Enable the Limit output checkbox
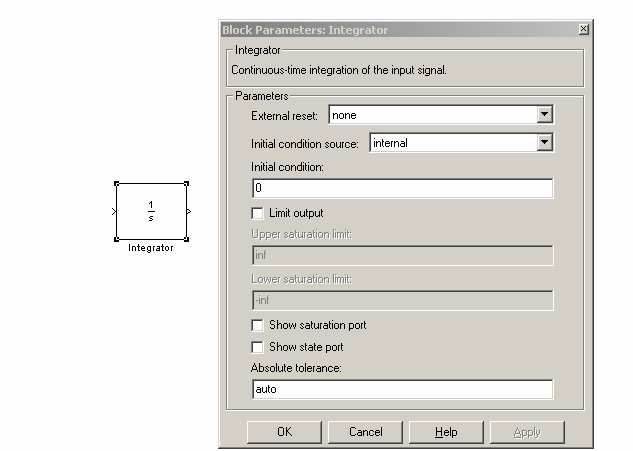Image resolution: width=633 pixels, height=451 pixels. coord(258,213)
